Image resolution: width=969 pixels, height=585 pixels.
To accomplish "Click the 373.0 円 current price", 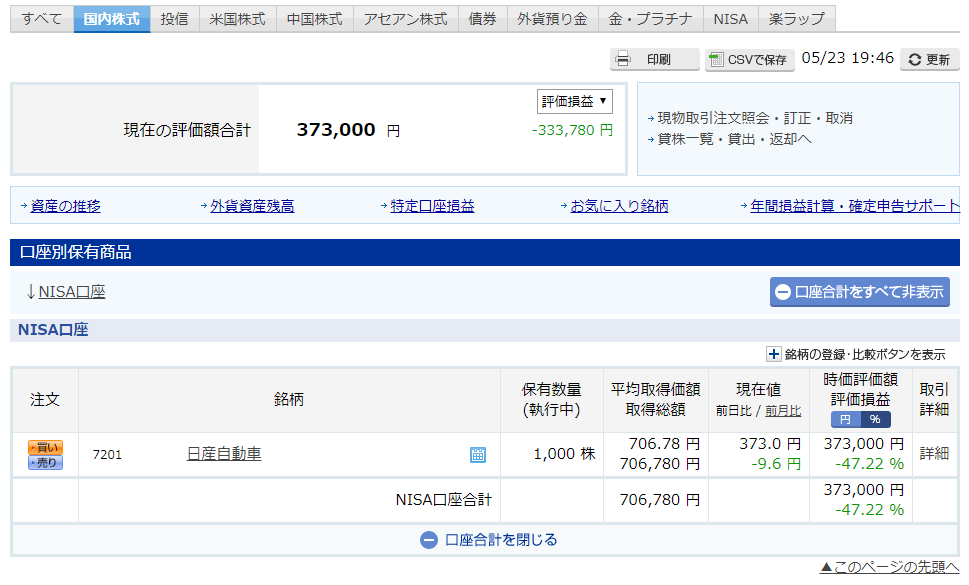I will pyautogui.click(x=770, y=444).
